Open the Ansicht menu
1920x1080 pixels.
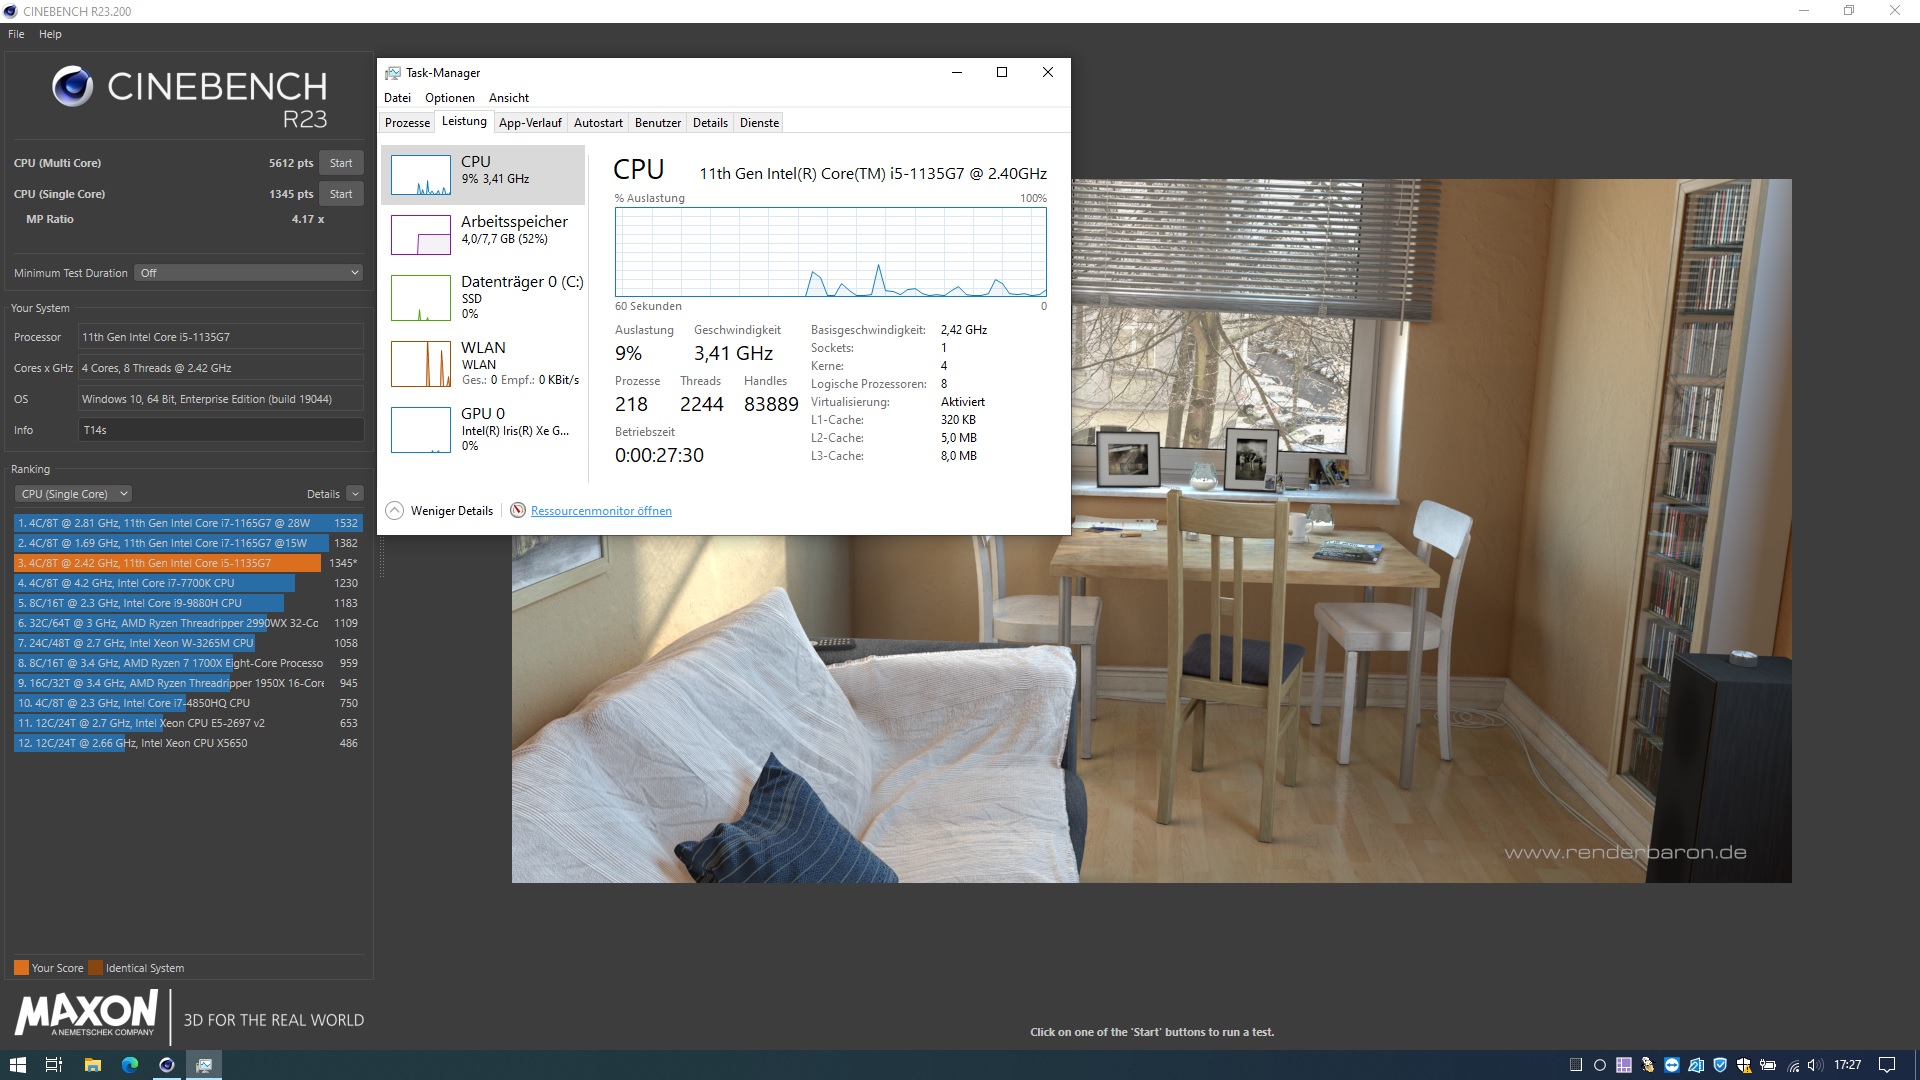tap(509, 98)
